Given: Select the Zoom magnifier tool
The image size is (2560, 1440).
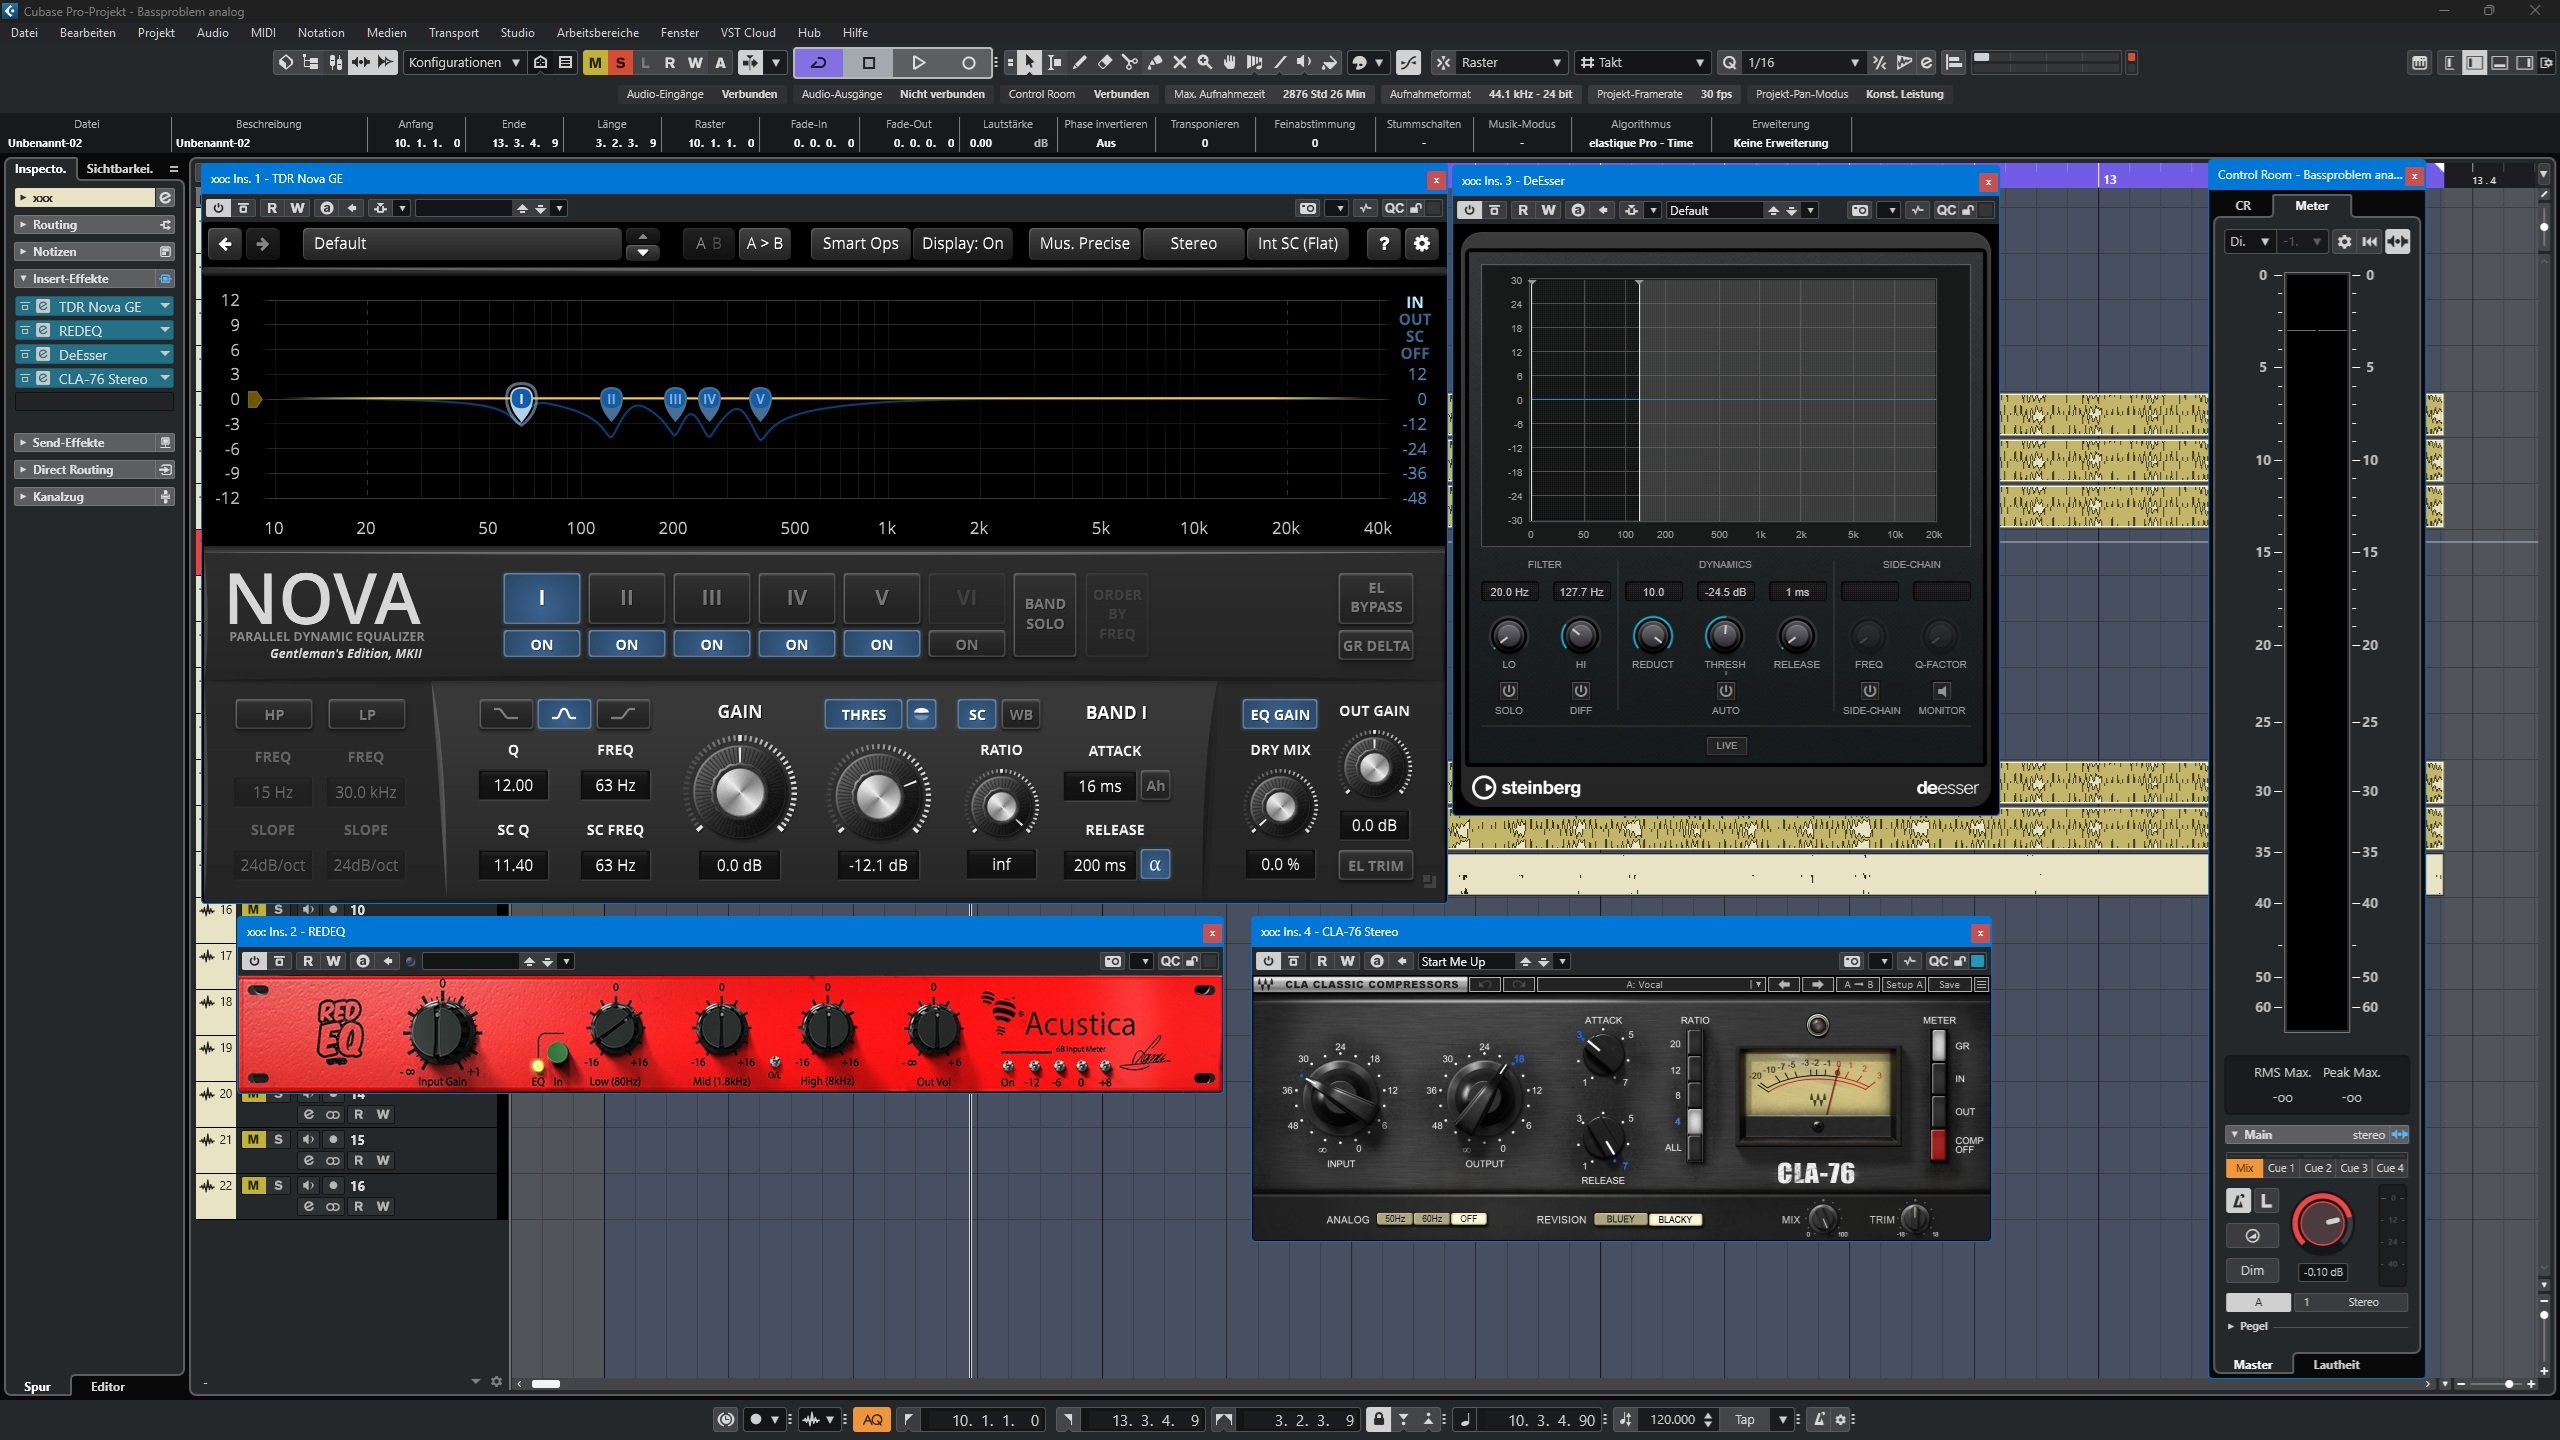Looking at the screenshot, I should [x=1204, y=63].
